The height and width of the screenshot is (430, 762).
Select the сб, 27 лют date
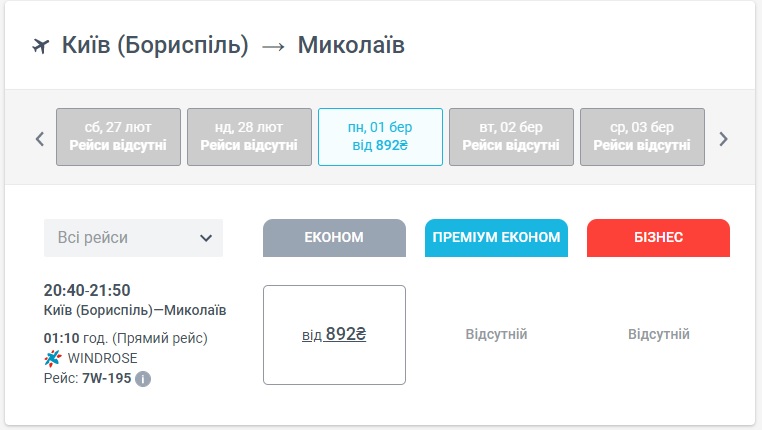tap(118, 136)
